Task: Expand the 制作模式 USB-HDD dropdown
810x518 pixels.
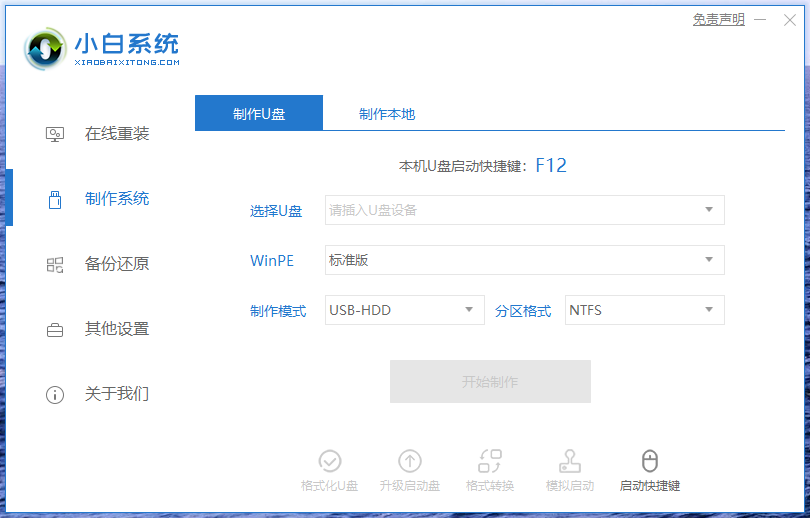Action: pos(404,310)
